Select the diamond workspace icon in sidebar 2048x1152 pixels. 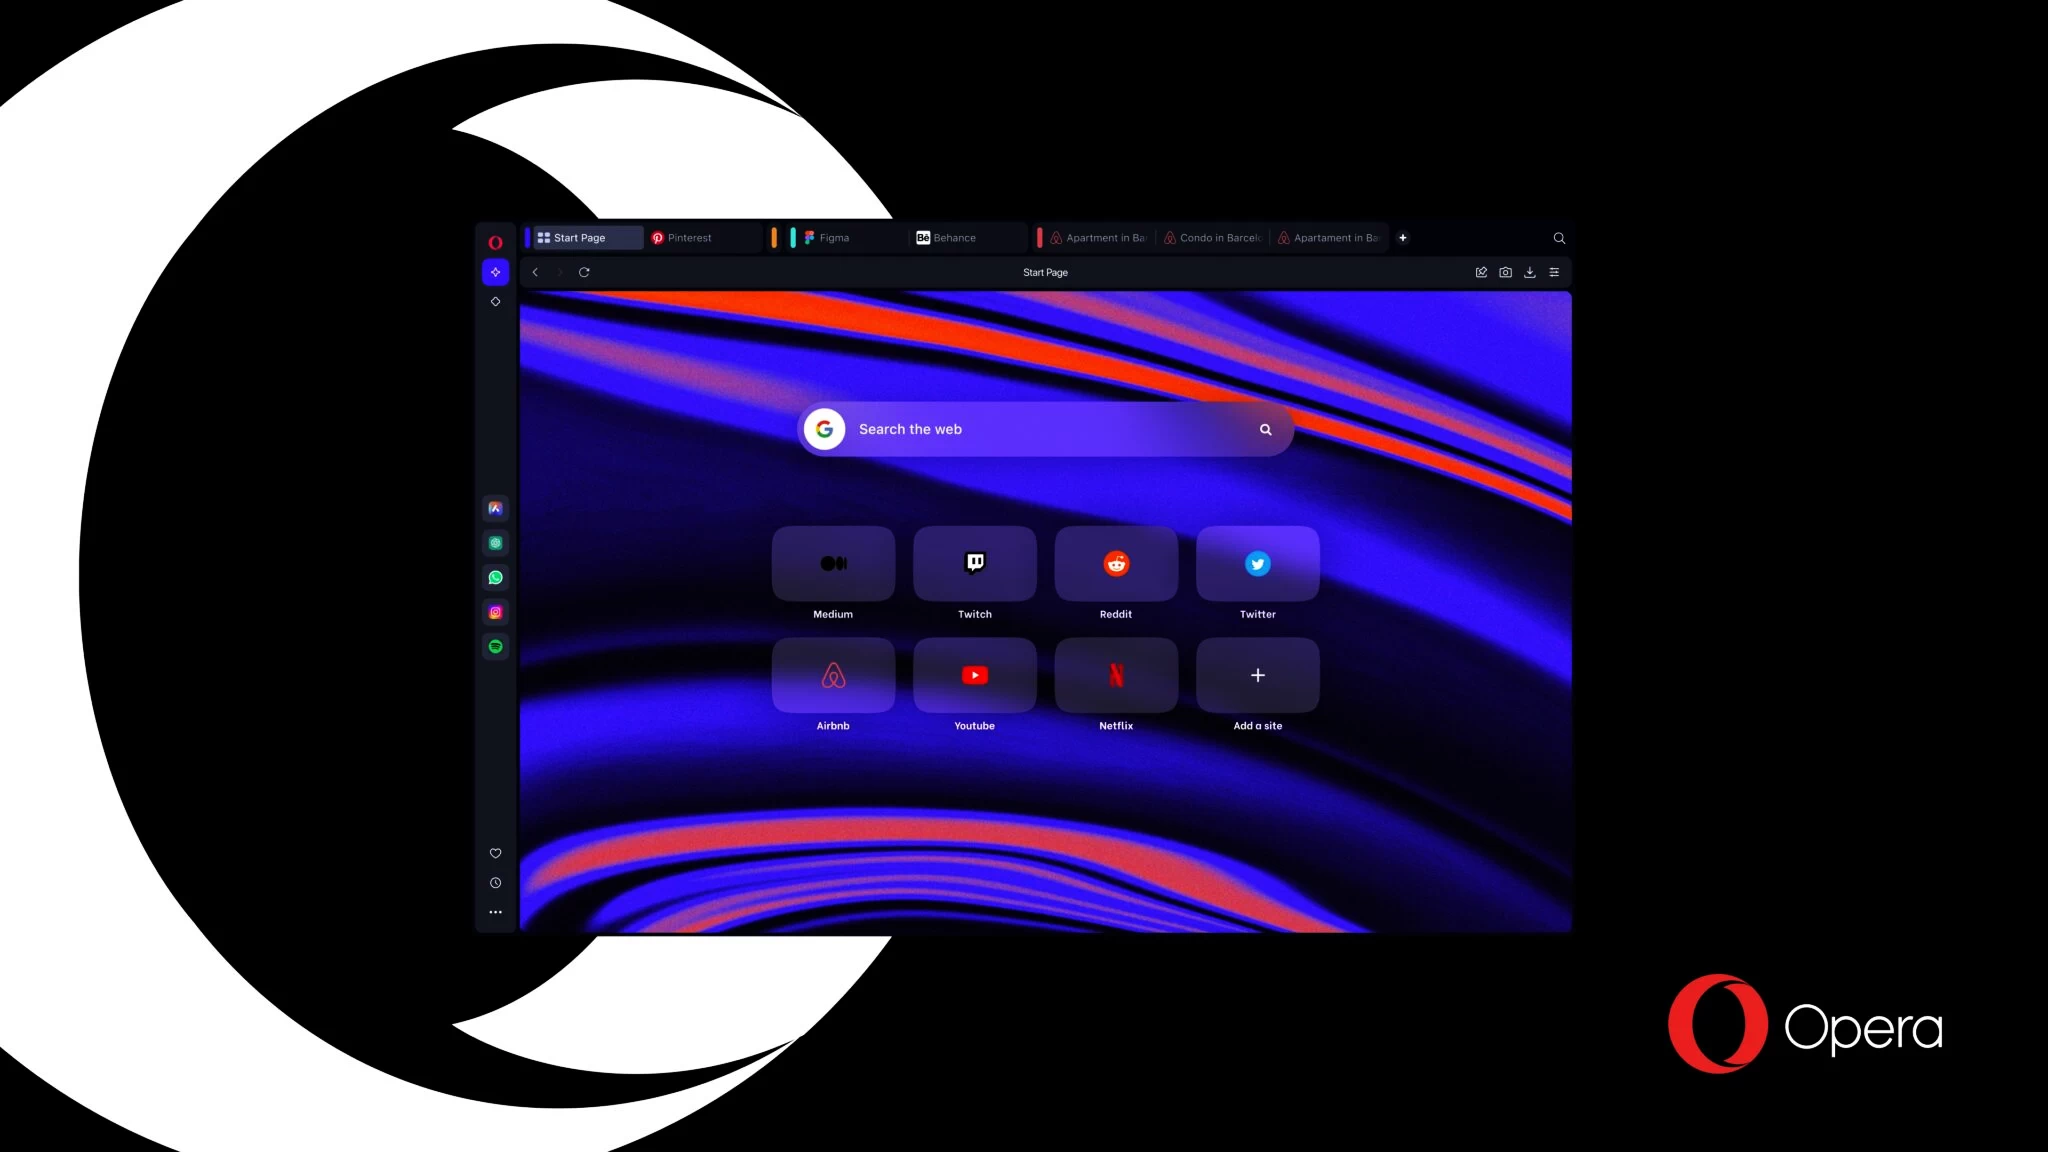click(495, 301)
